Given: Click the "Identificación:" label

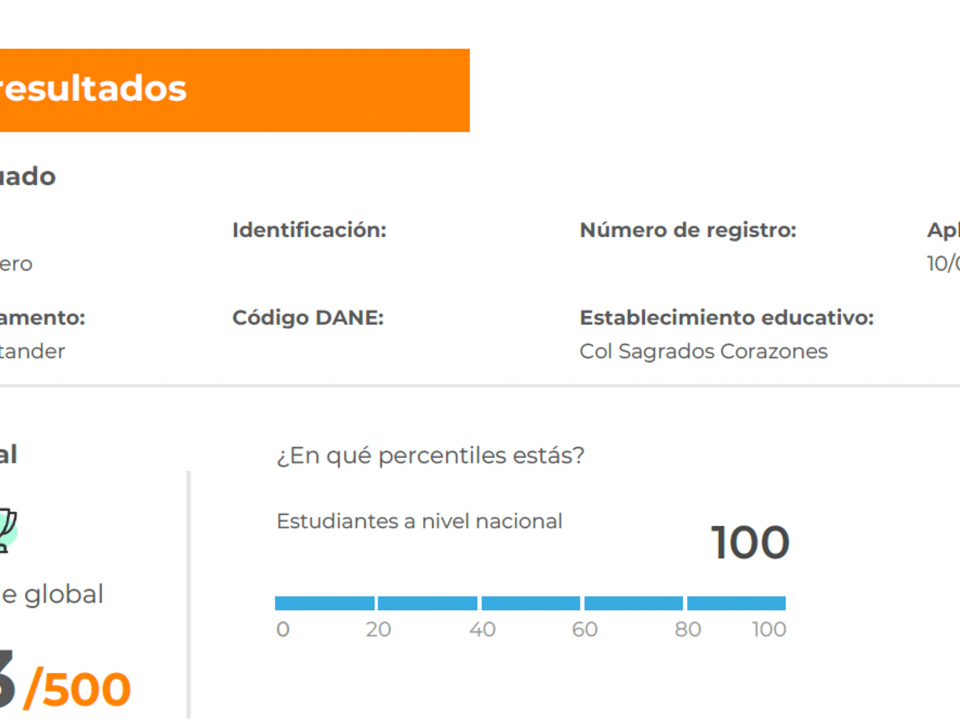Looking at the screenshot, I should (309, 230).
